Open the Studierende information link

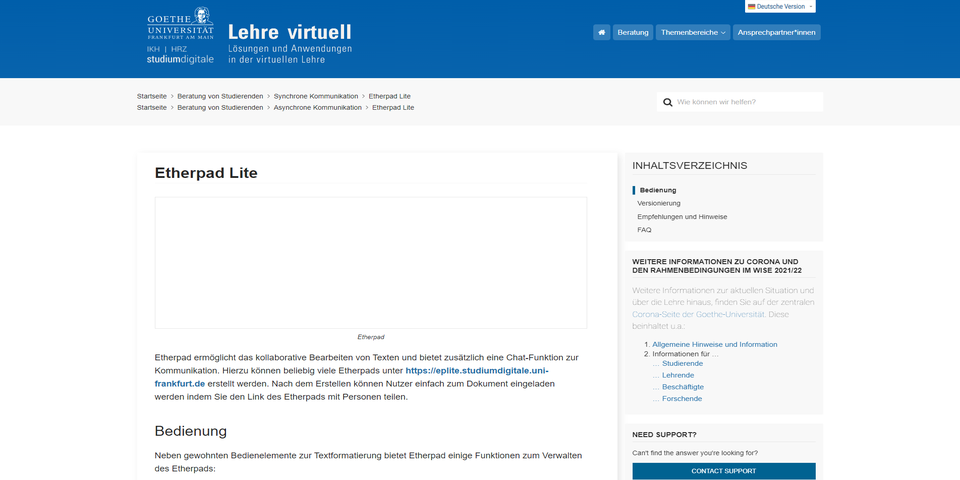(x=682, y=364)
